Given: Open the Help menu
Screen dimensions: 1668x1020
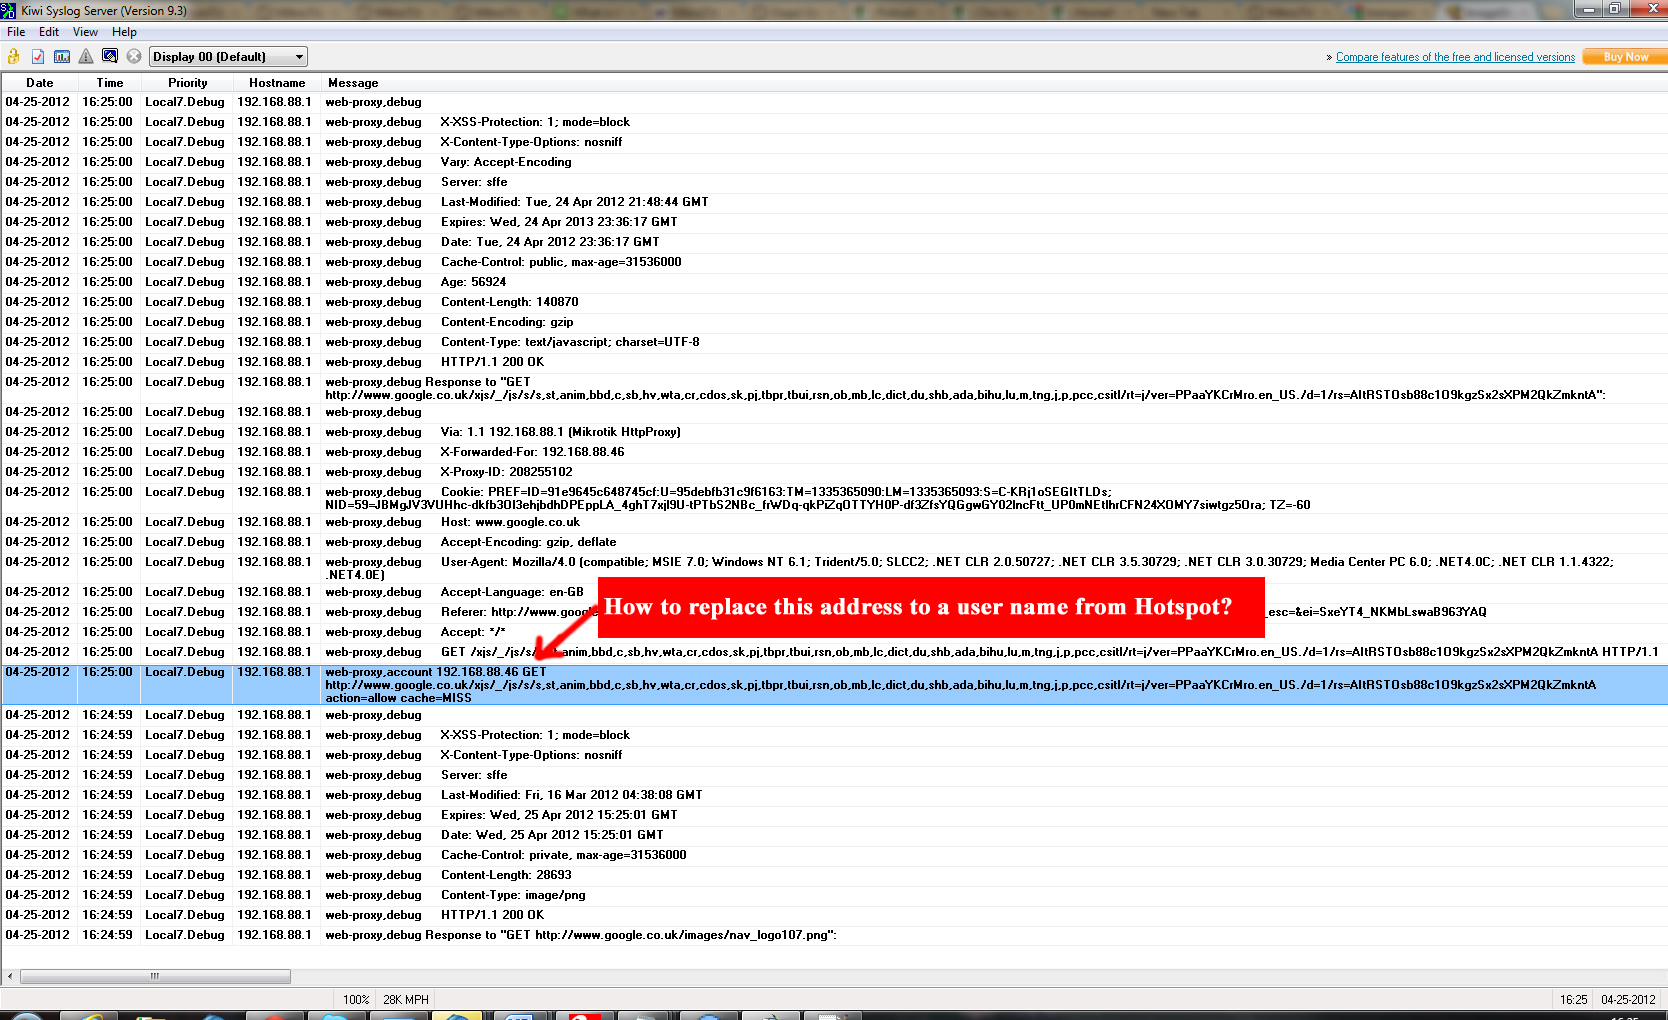Looking at the screenshot, I should 125,32.
